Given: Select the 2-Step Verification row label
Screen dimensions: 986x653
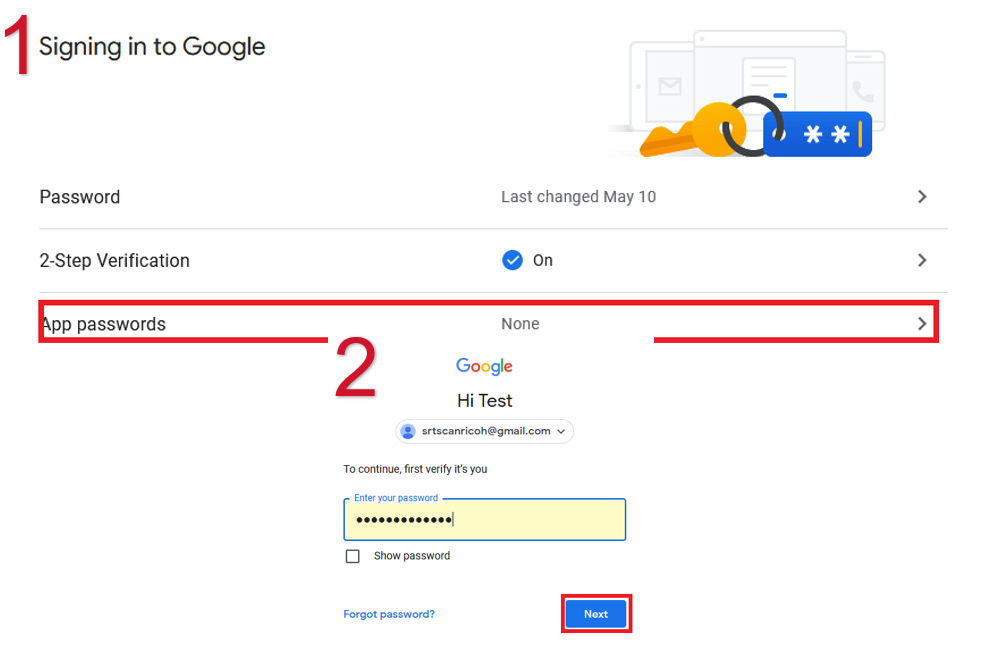Looking at the screenshot, I should pyautogui.click(x=114, y=260).
